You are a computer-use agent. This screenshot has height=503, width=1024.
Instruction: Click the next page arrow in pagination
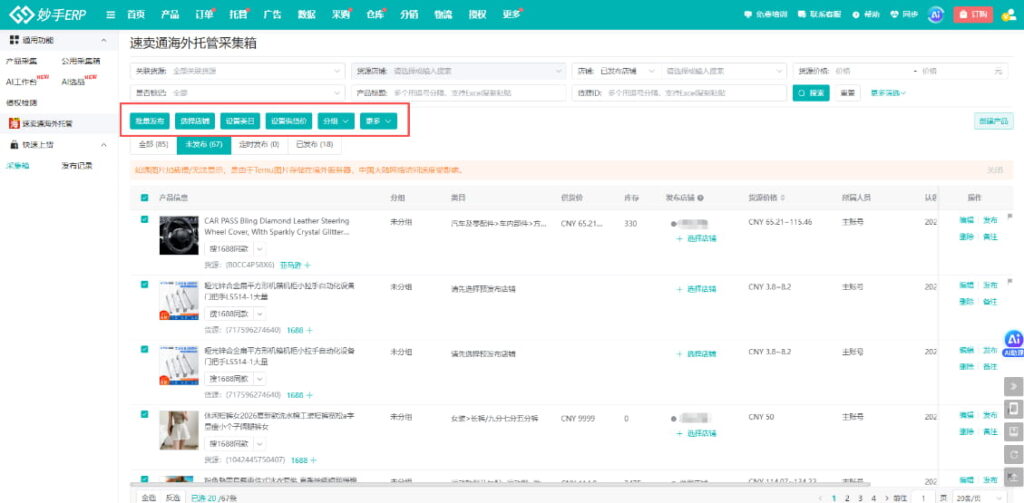pos(886,498)
